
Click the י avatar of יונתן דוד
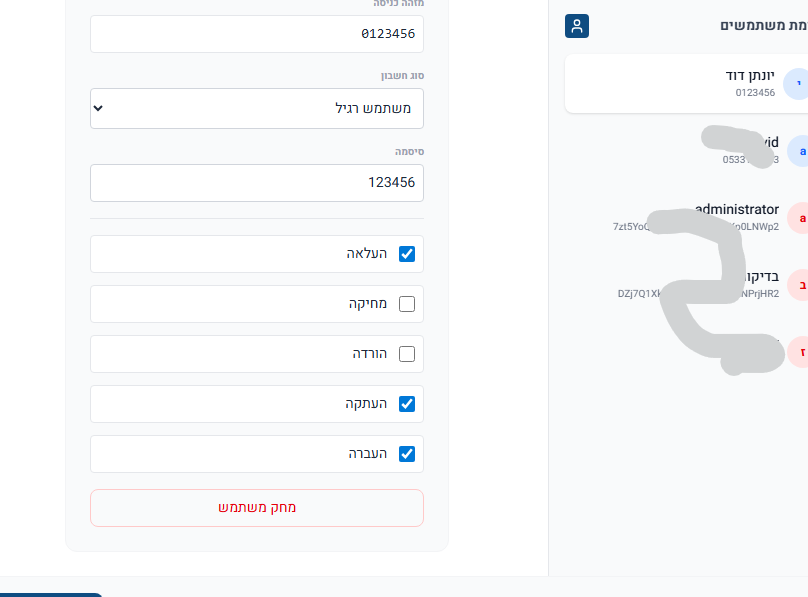tap(796, 84)
